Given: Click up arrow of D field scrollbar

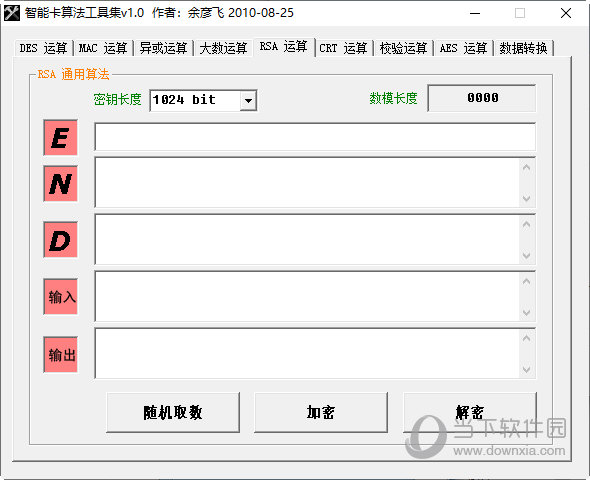Looking at the screenshot, I should (527, 225).
